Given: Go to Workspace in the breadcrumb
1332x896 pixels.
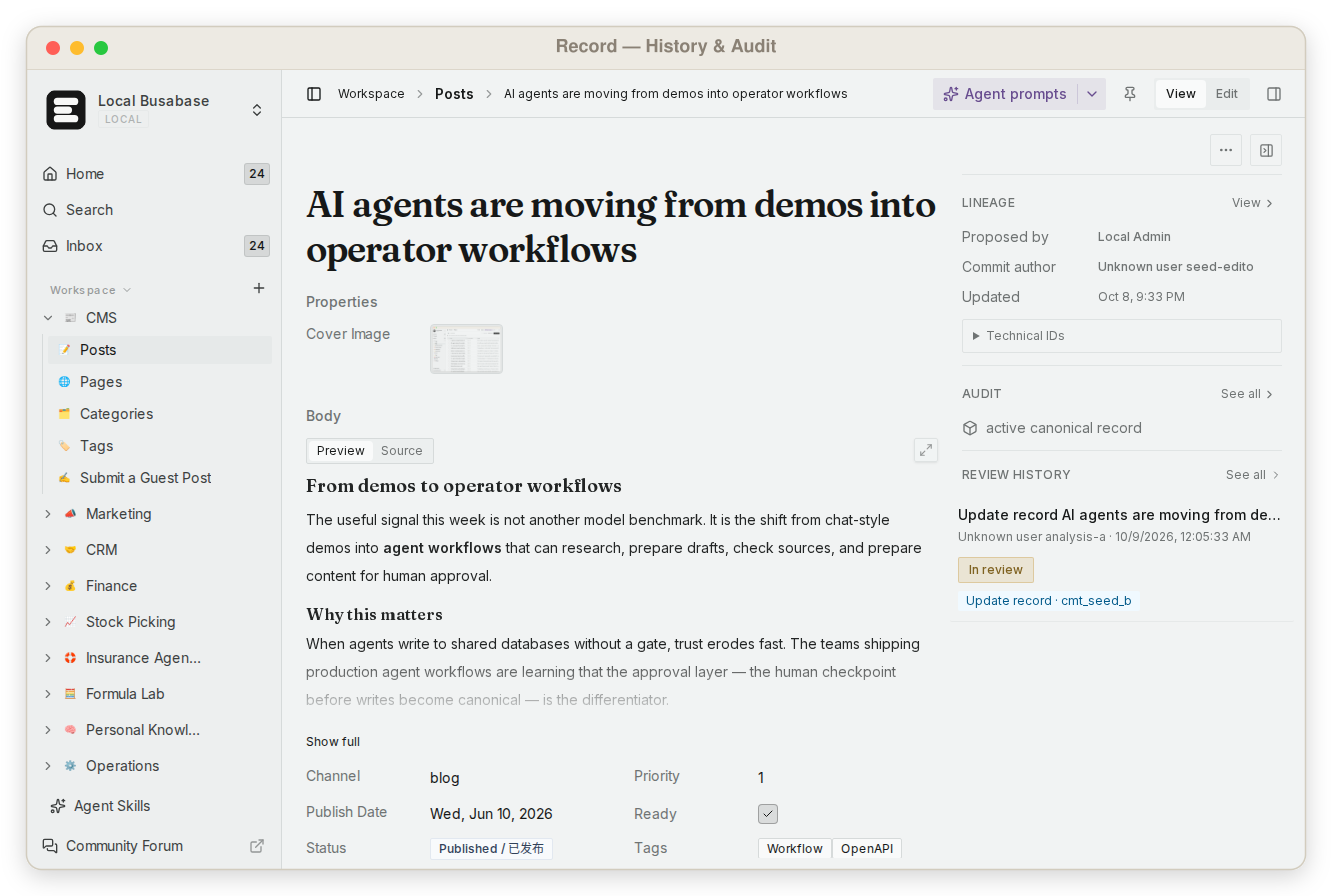Looking at the screenshot, I should 371,94.
